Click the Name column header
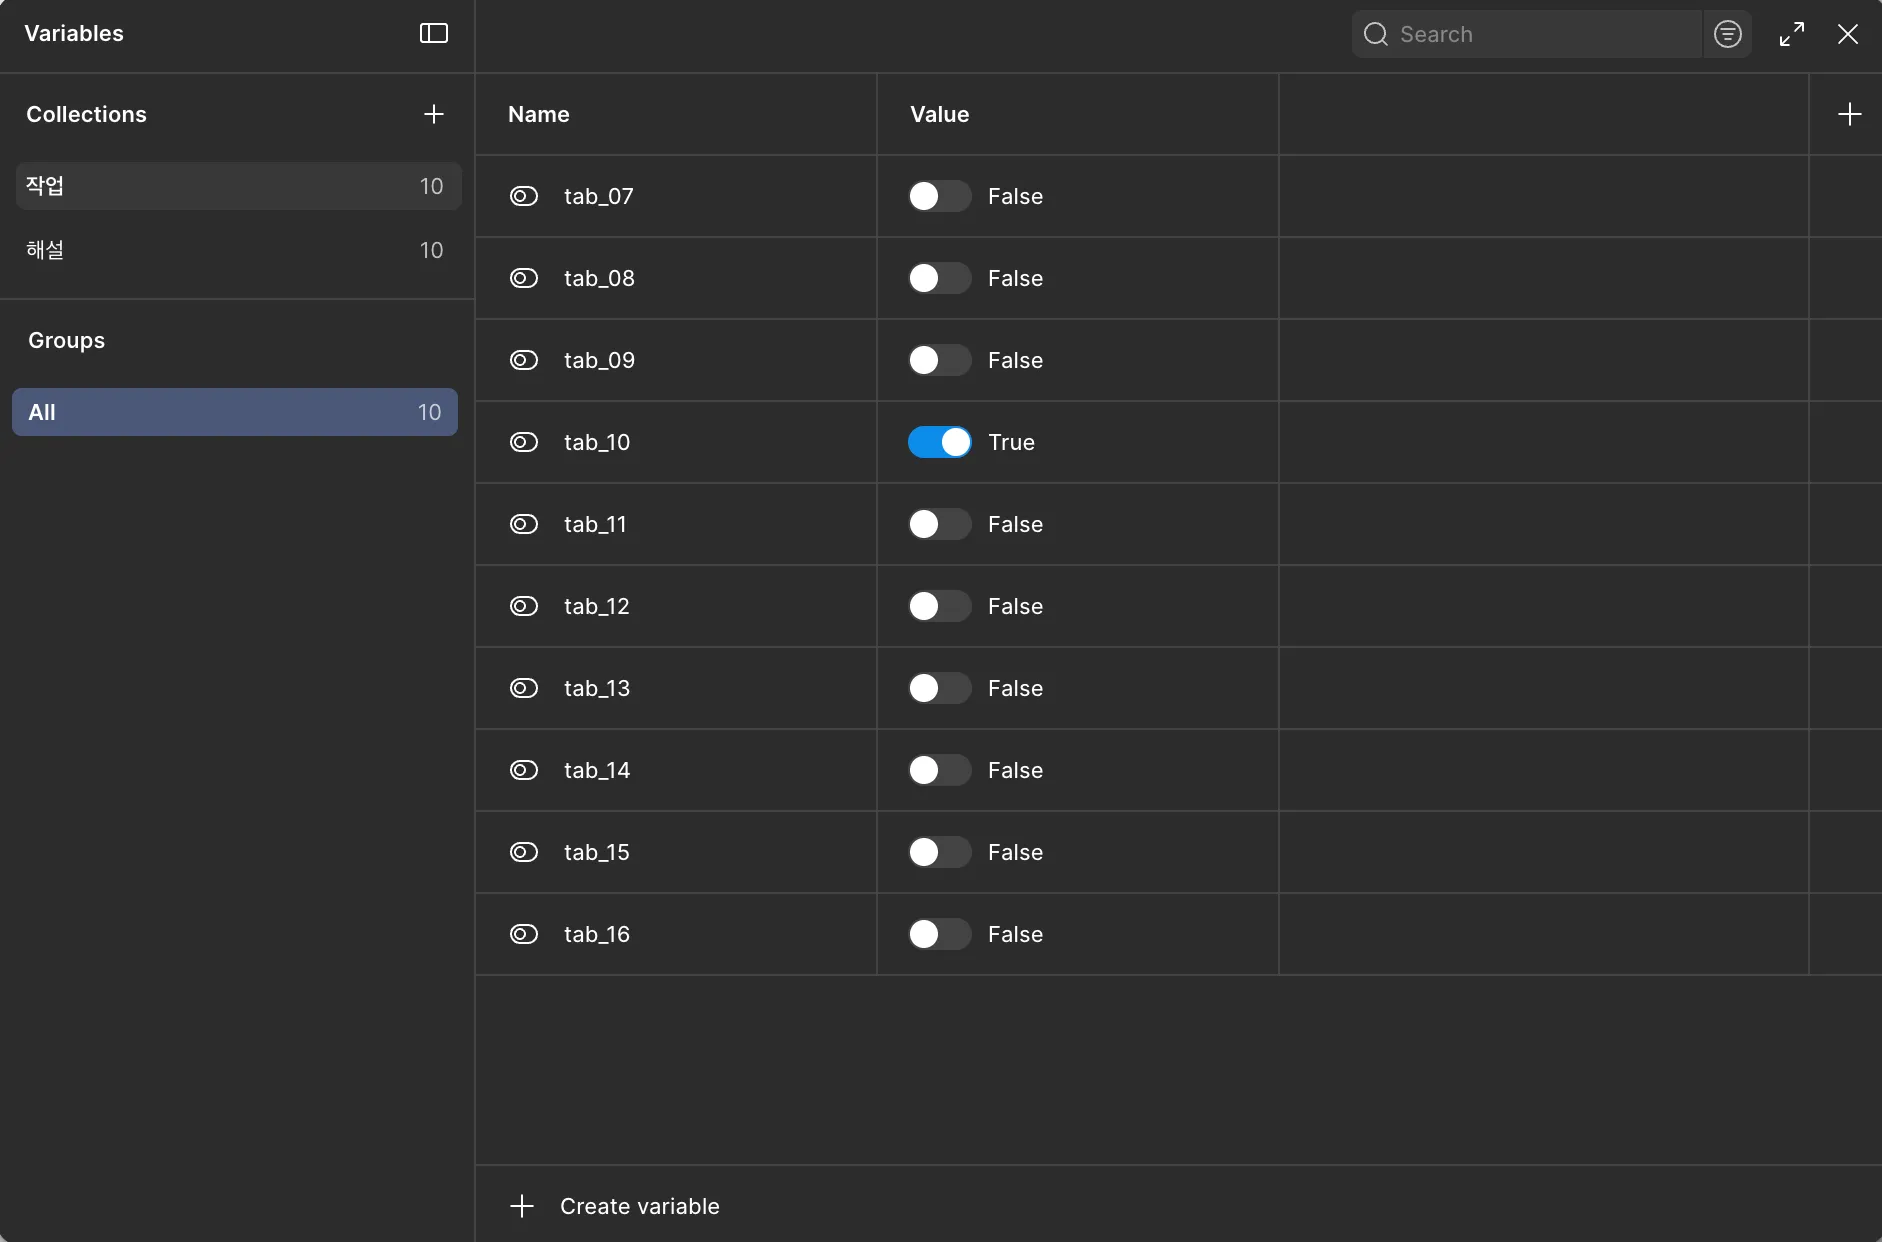 (x=539, y=114)
